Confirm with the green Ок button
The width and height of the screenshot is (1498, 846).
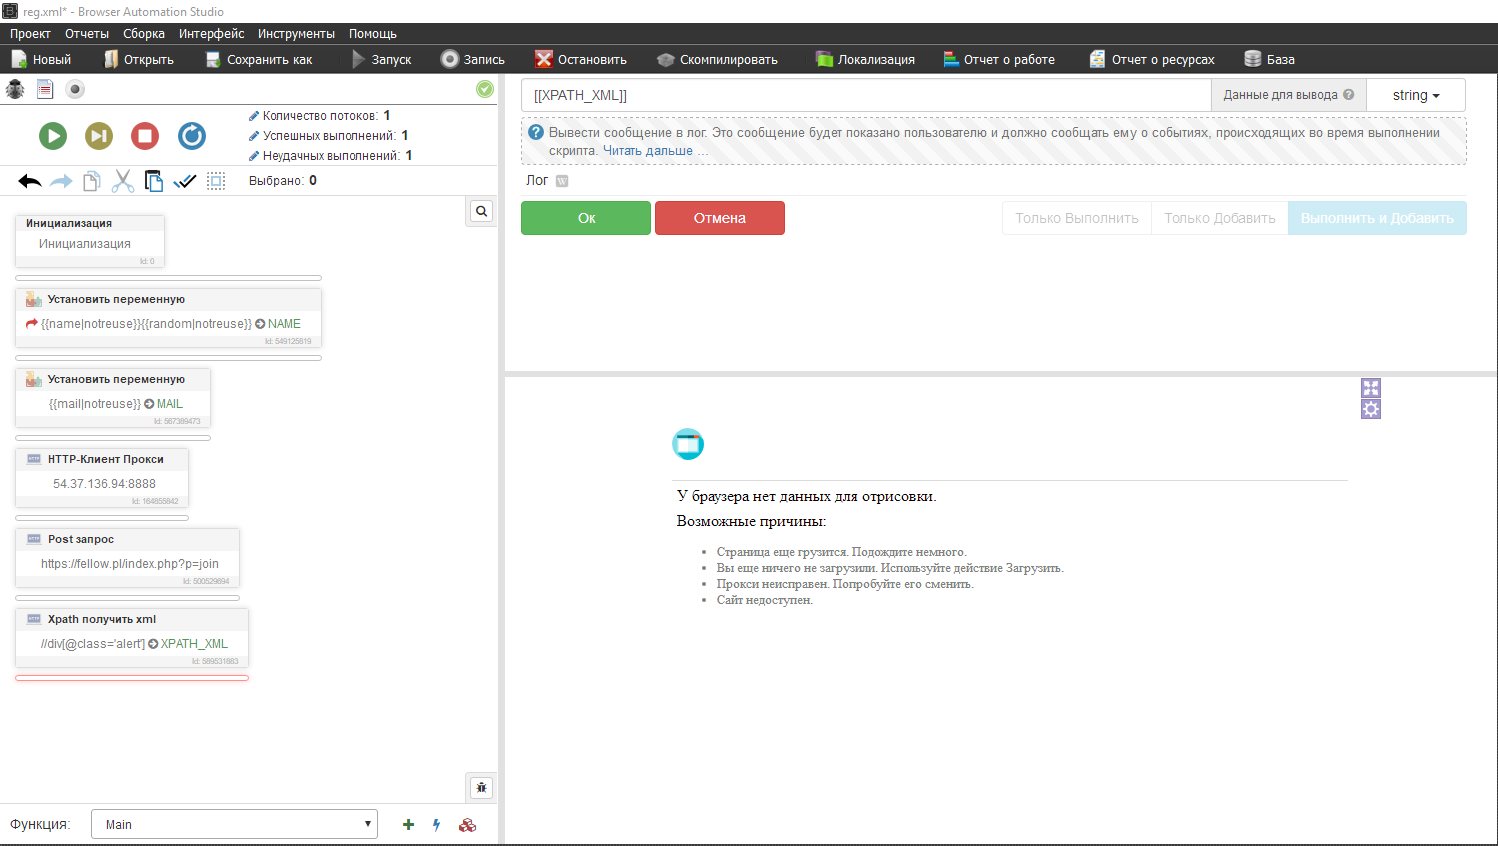click(x=586, y=218)
